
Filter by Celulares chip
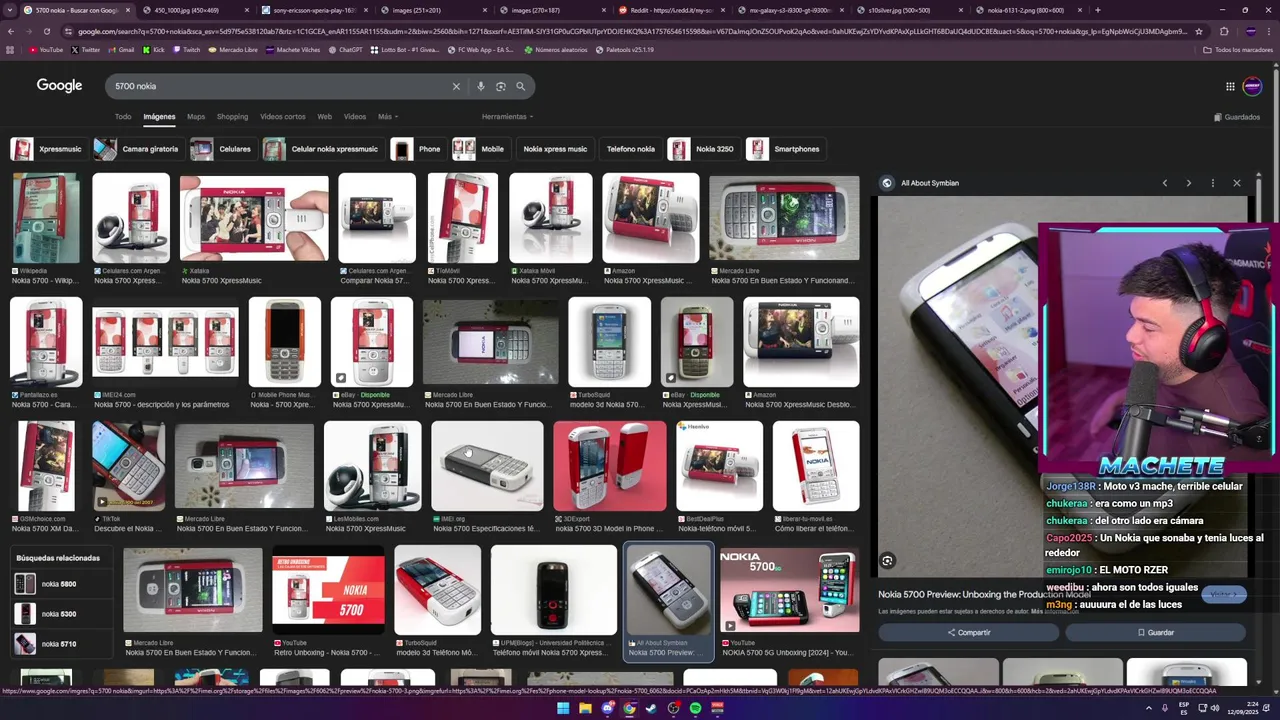point(222,149)
